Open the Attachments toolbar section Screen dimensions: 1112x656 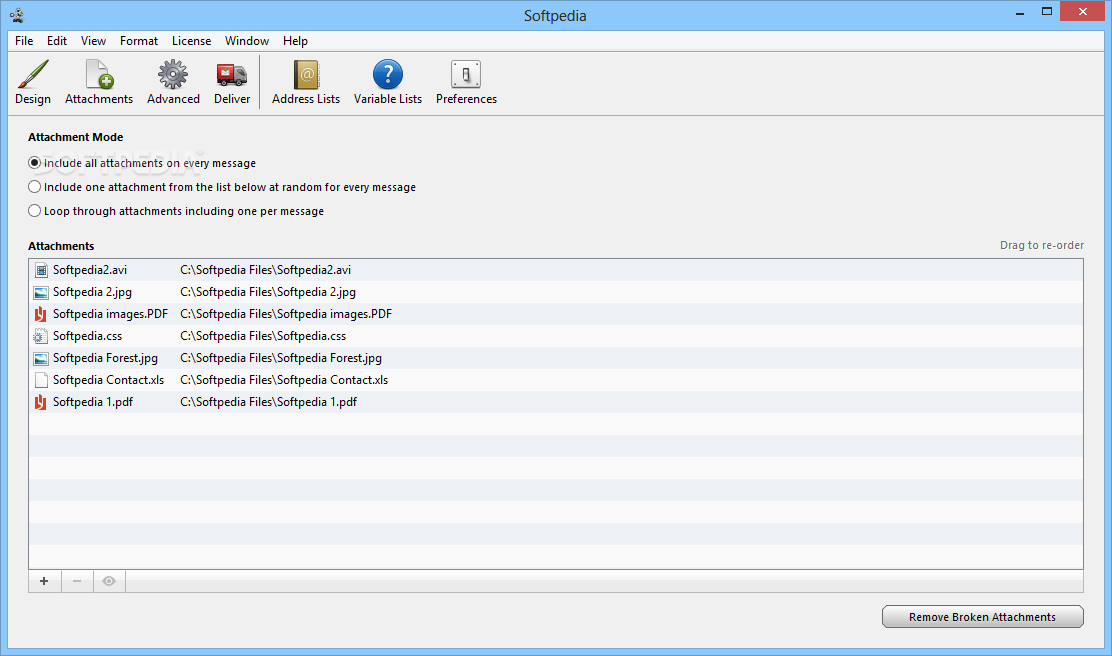point(99,82)
